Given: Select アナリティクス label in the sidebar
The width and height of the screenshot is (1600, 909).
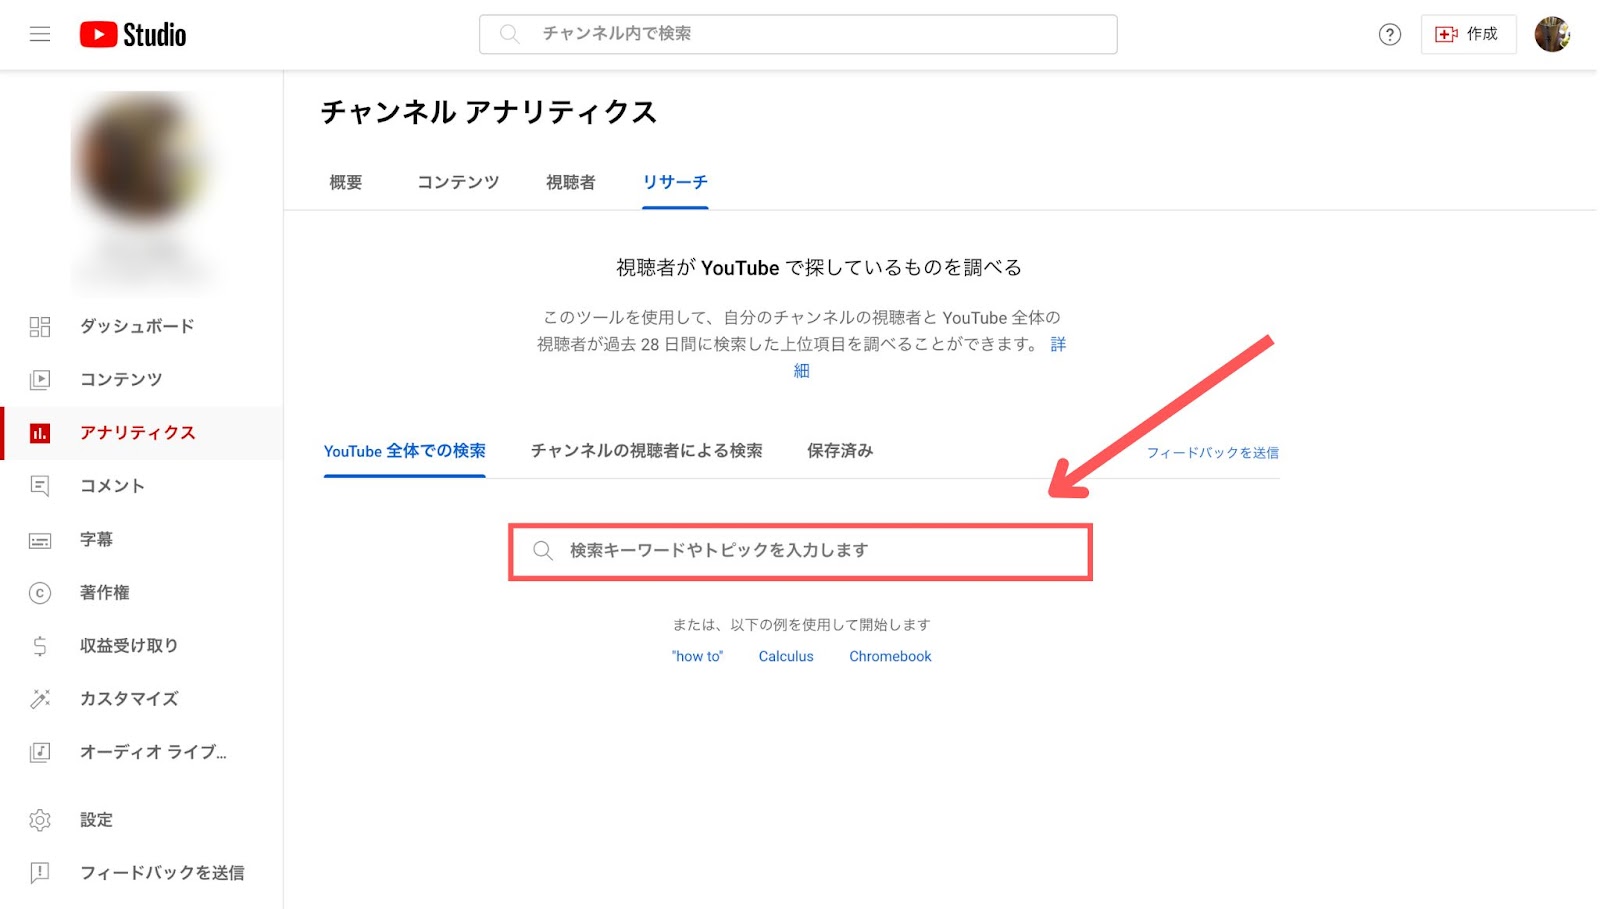Looking at the screenshot, I should coord(138,432).
